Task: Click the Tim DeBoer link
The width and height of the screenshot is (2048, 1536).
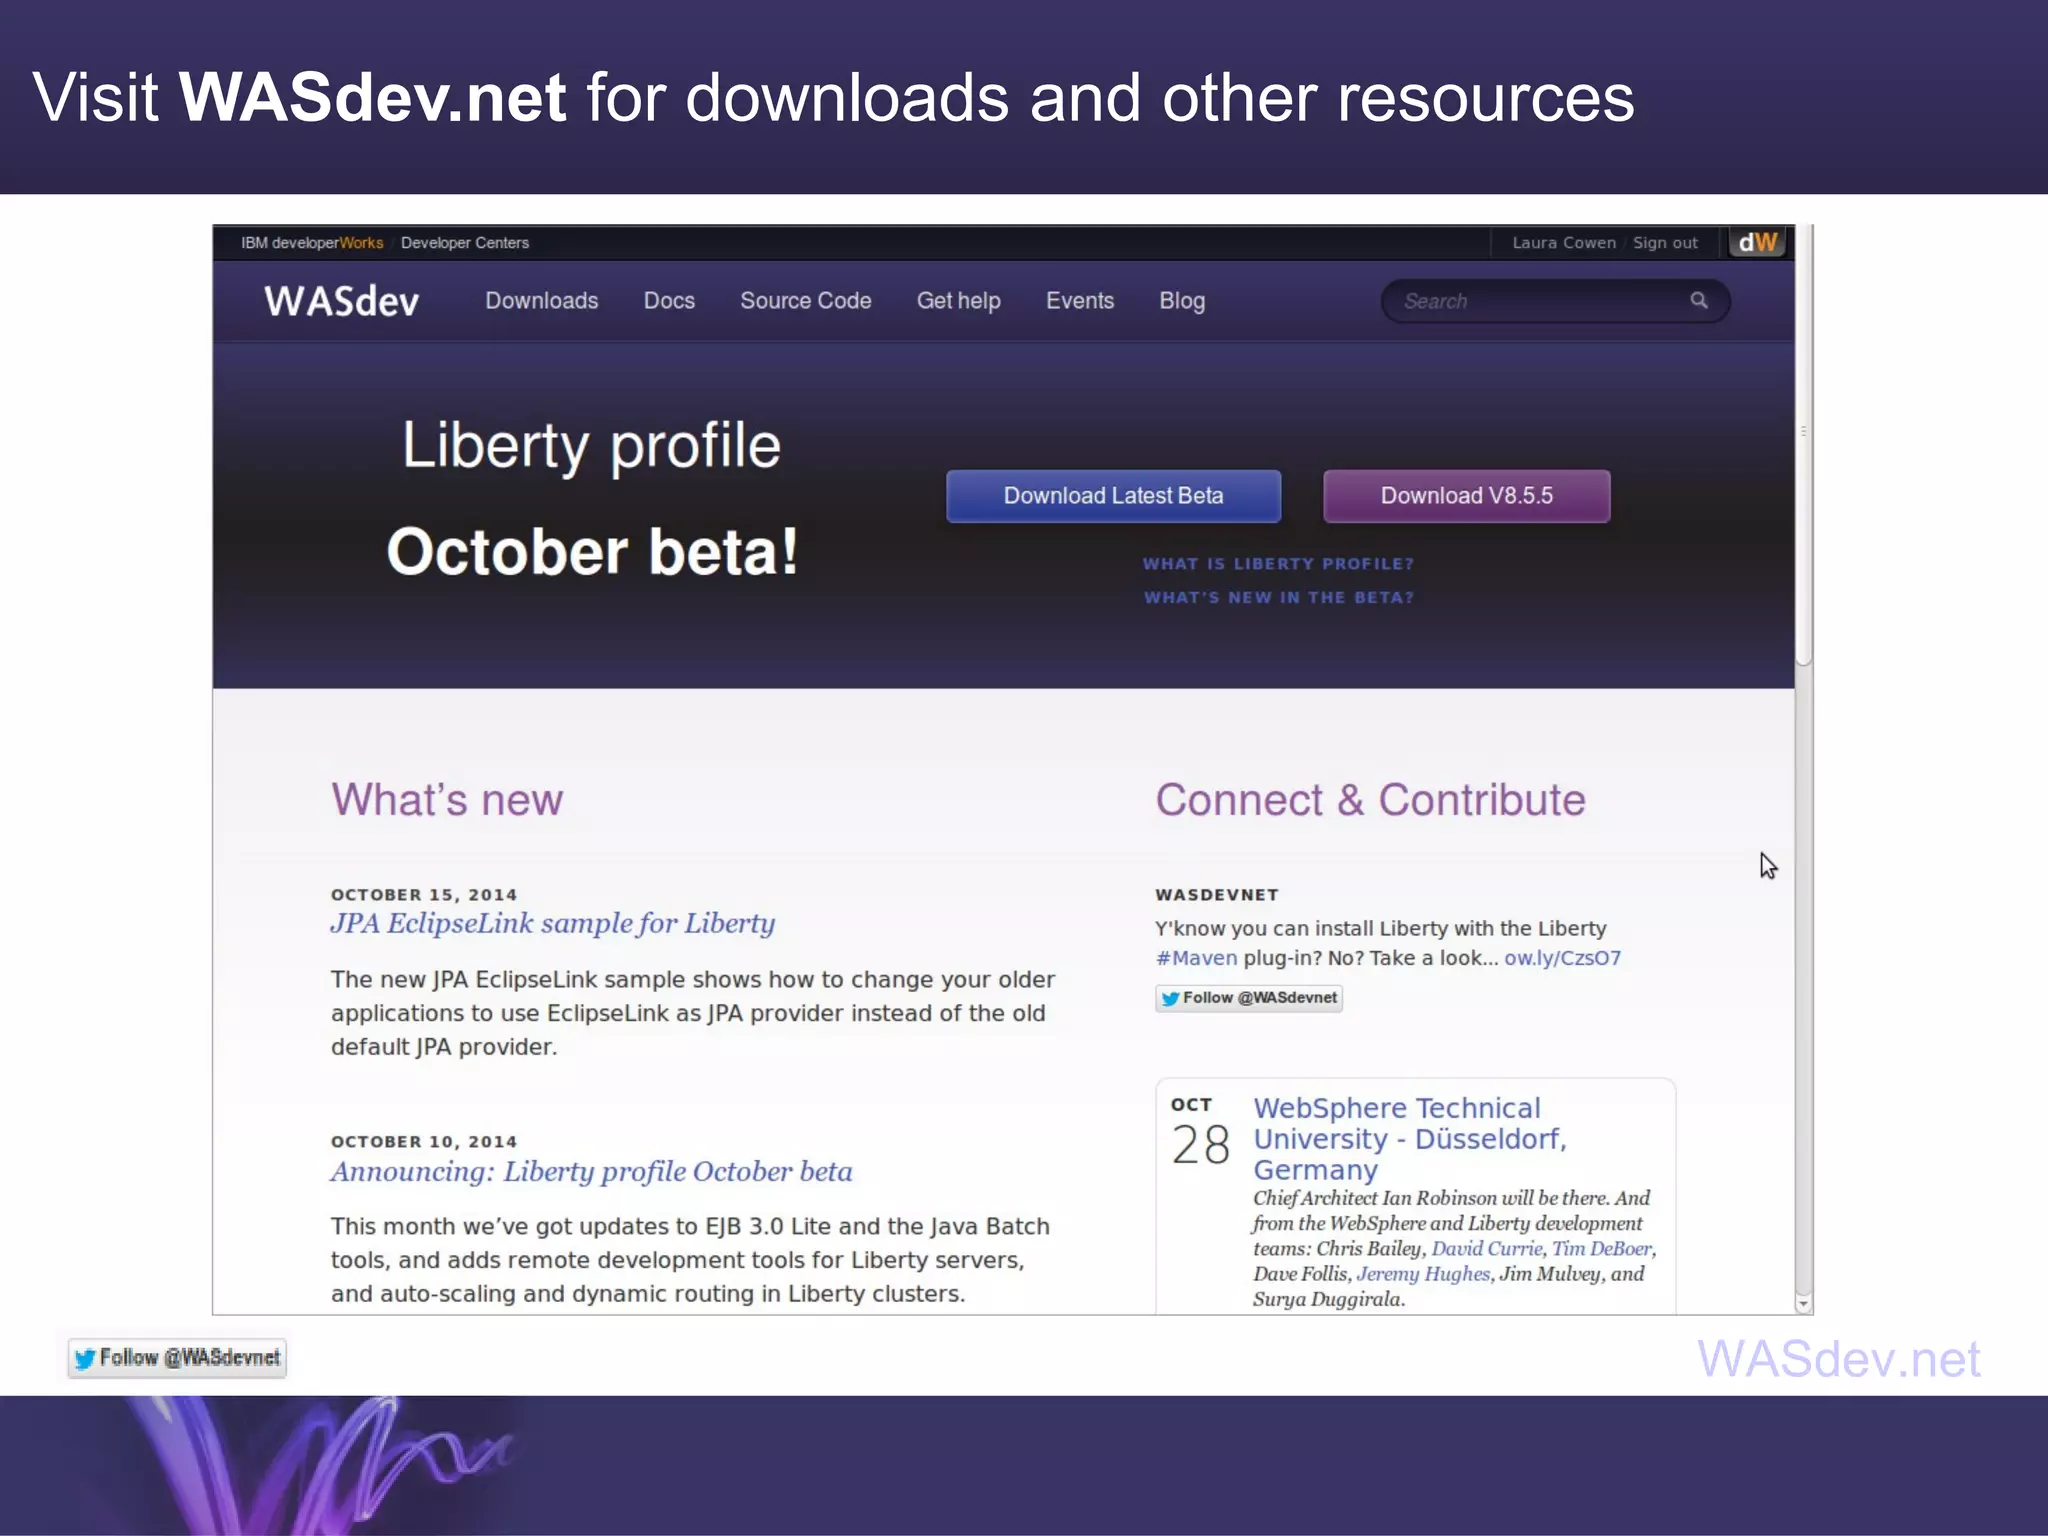Action: pyautogui.click(x=1601, y=1249)
